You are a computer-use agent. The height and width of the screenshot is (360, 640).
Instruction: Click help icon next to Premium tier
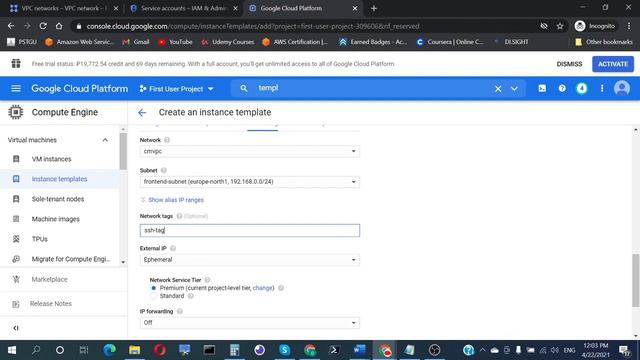(281, 288)
